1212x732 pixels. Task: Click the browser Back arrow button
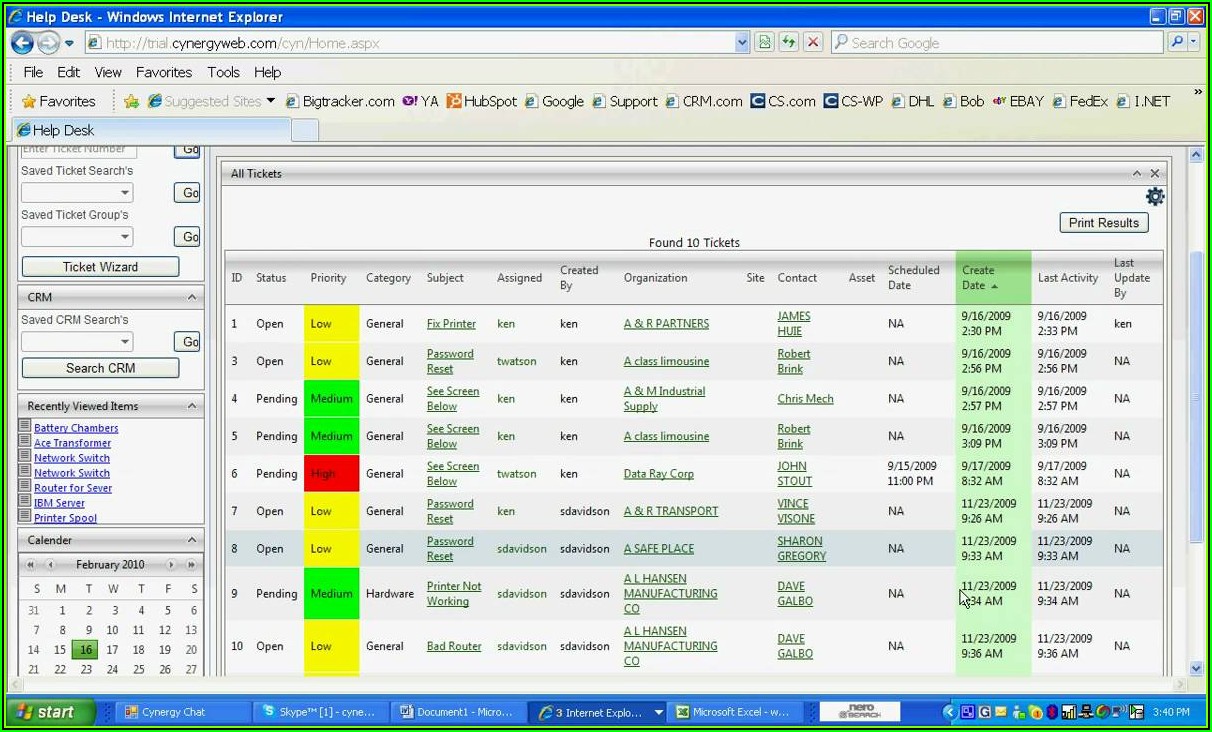(x=22, y=43)
